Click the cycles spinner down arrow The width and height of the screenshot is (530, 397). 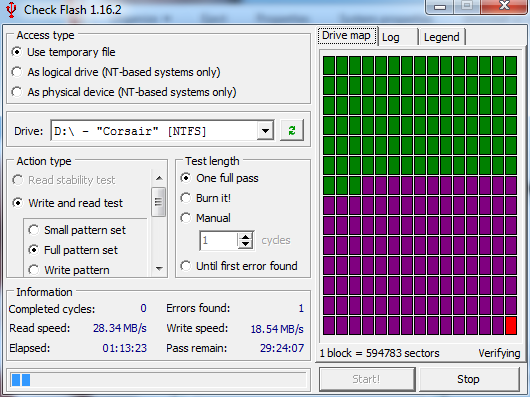click(245, 244)
